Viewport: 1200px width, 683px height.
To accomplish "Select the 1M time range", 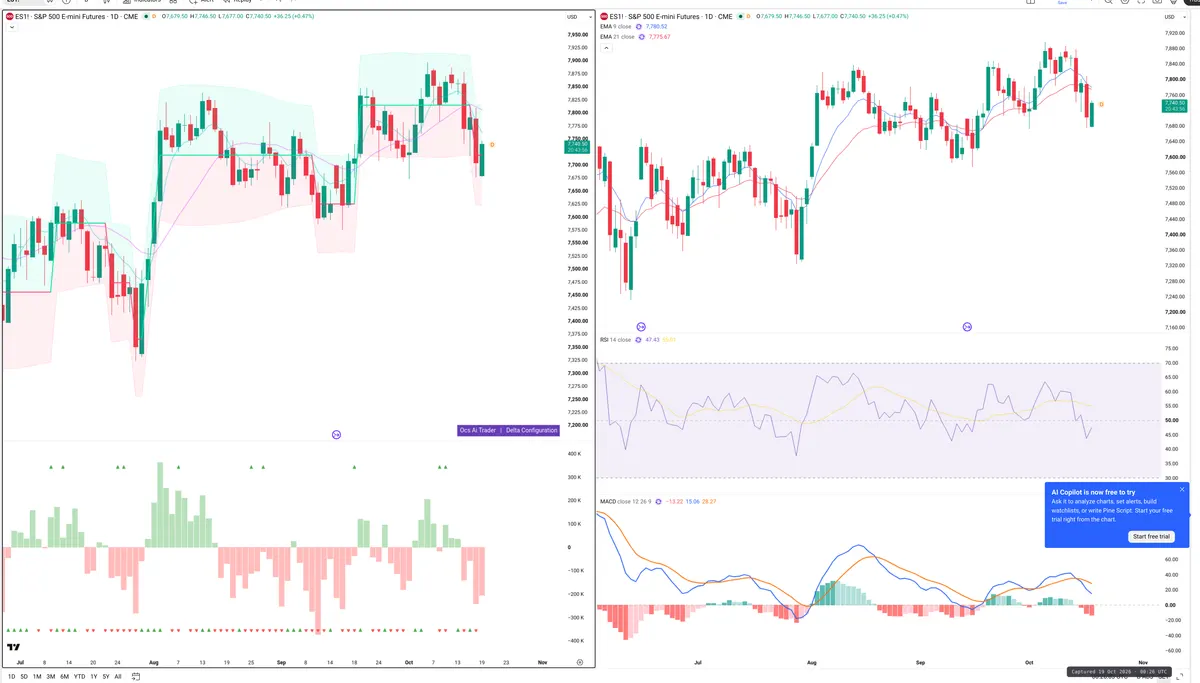I will [x=37, y=676].
